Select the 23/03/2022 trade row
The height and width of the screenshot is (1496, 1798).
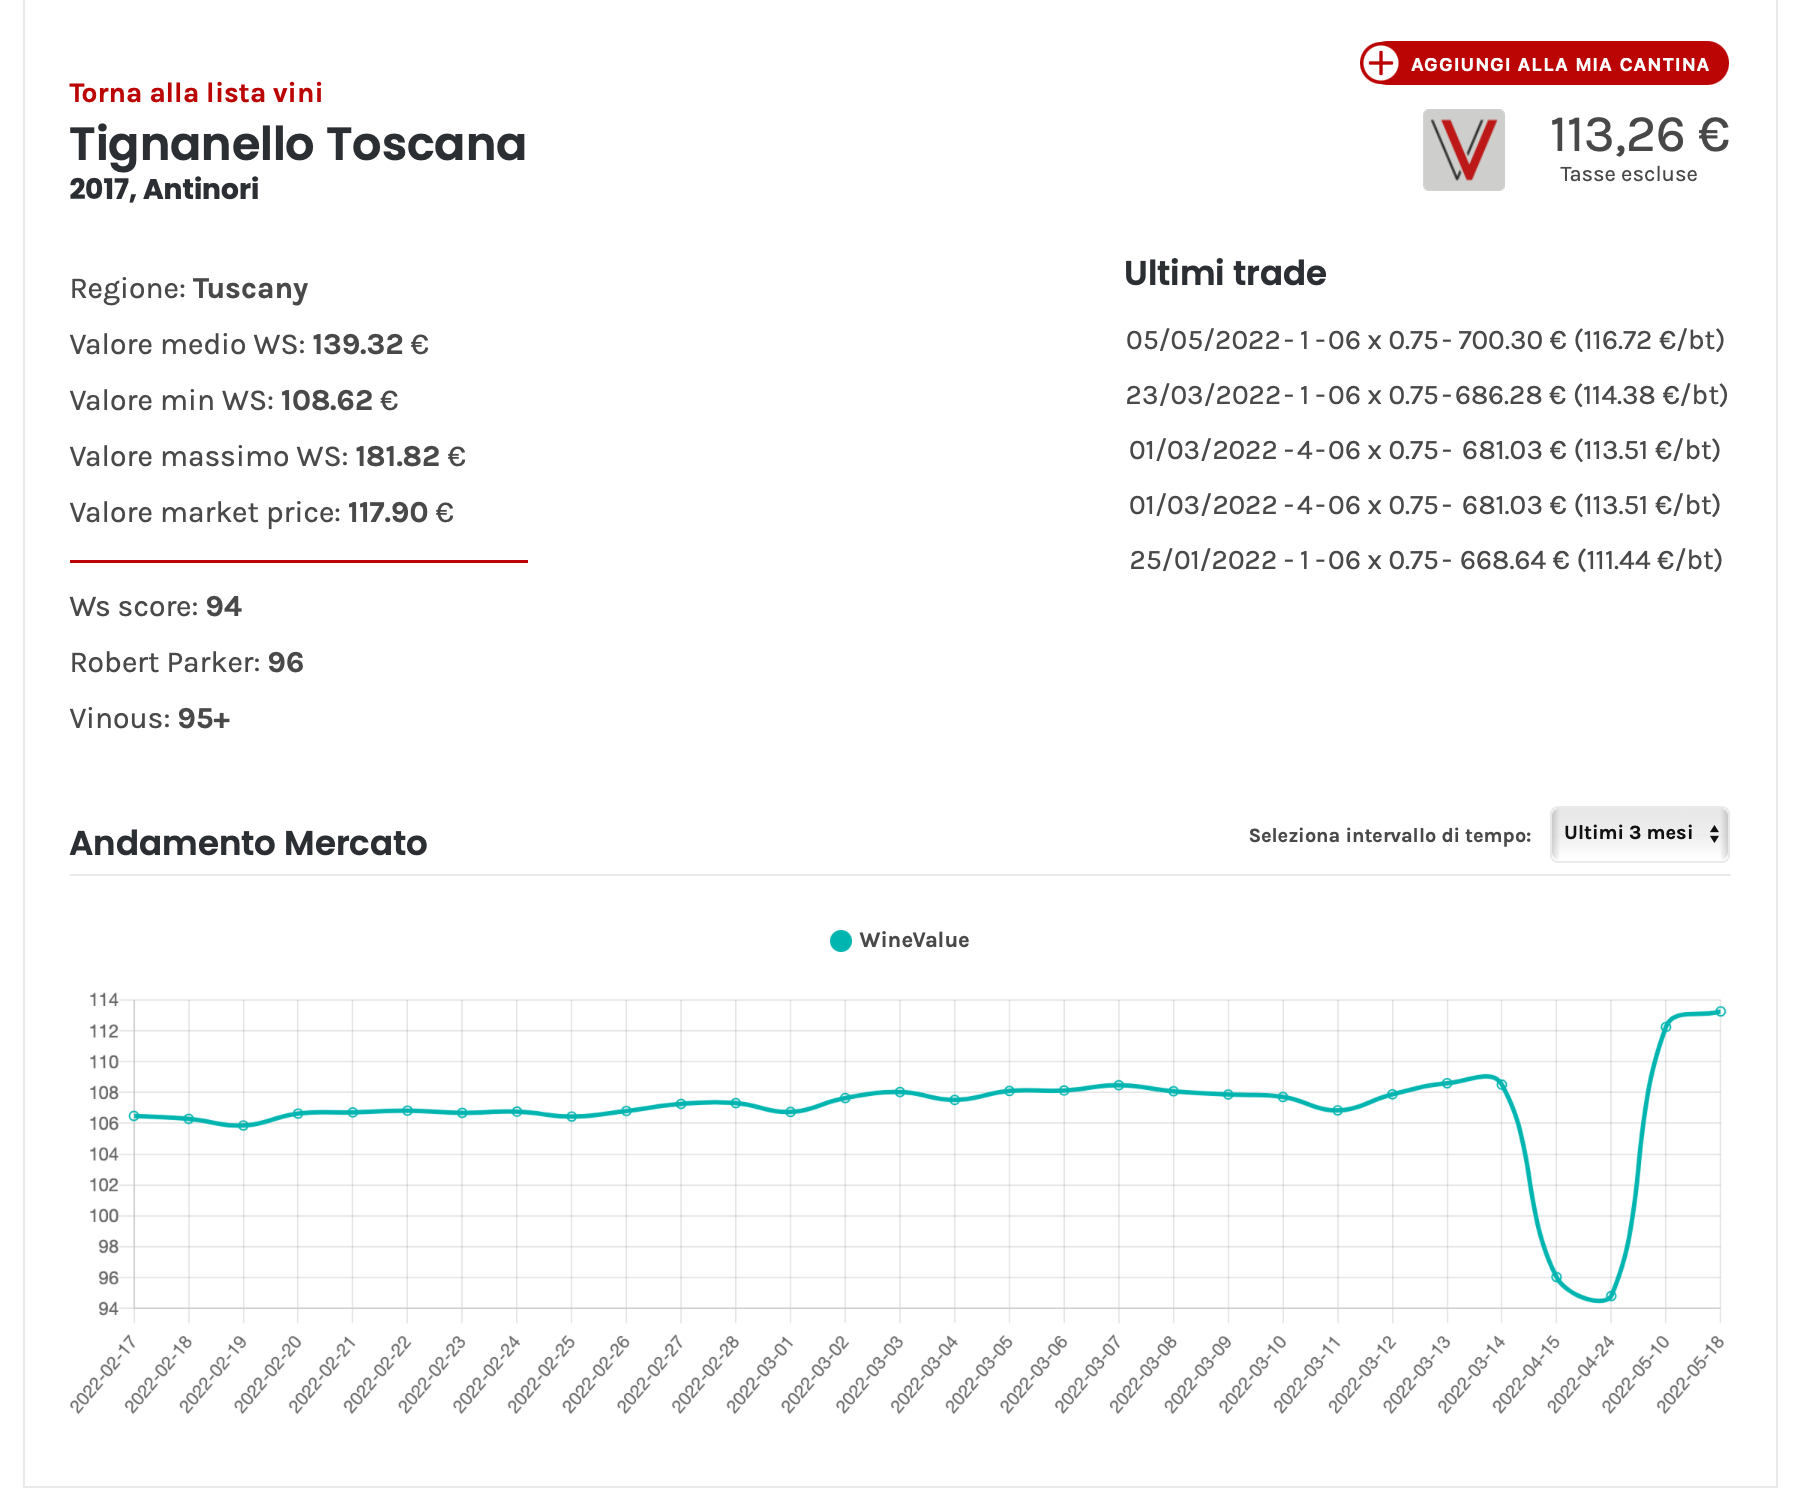(x=1427, y=395)
